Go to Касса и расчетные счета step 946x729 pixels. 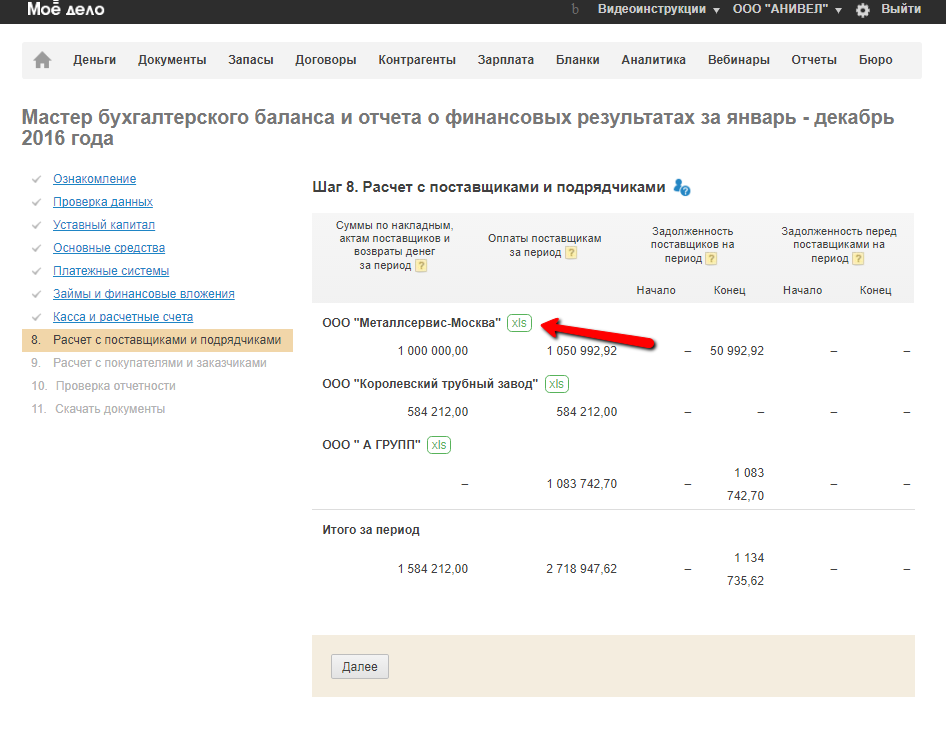click(x=123, y=317)
